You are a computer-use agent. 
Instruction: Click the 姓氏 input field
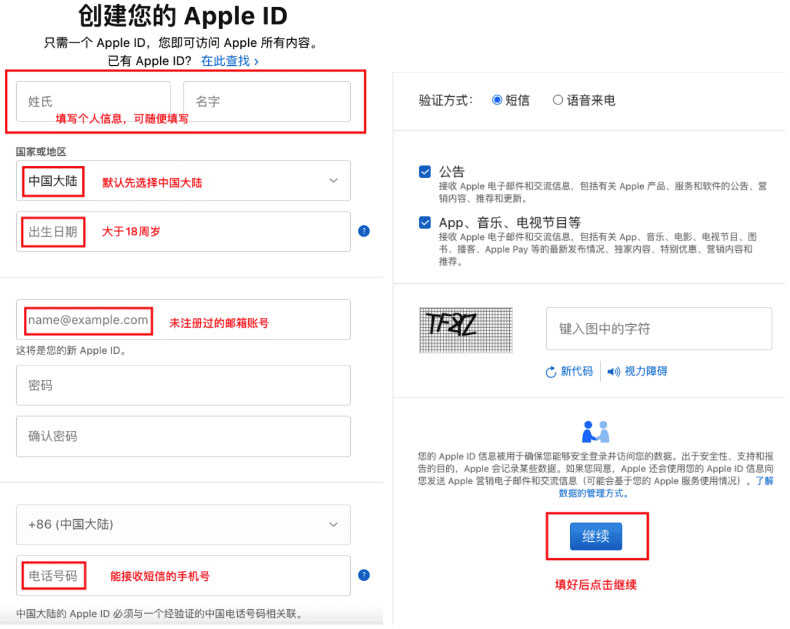93,101
